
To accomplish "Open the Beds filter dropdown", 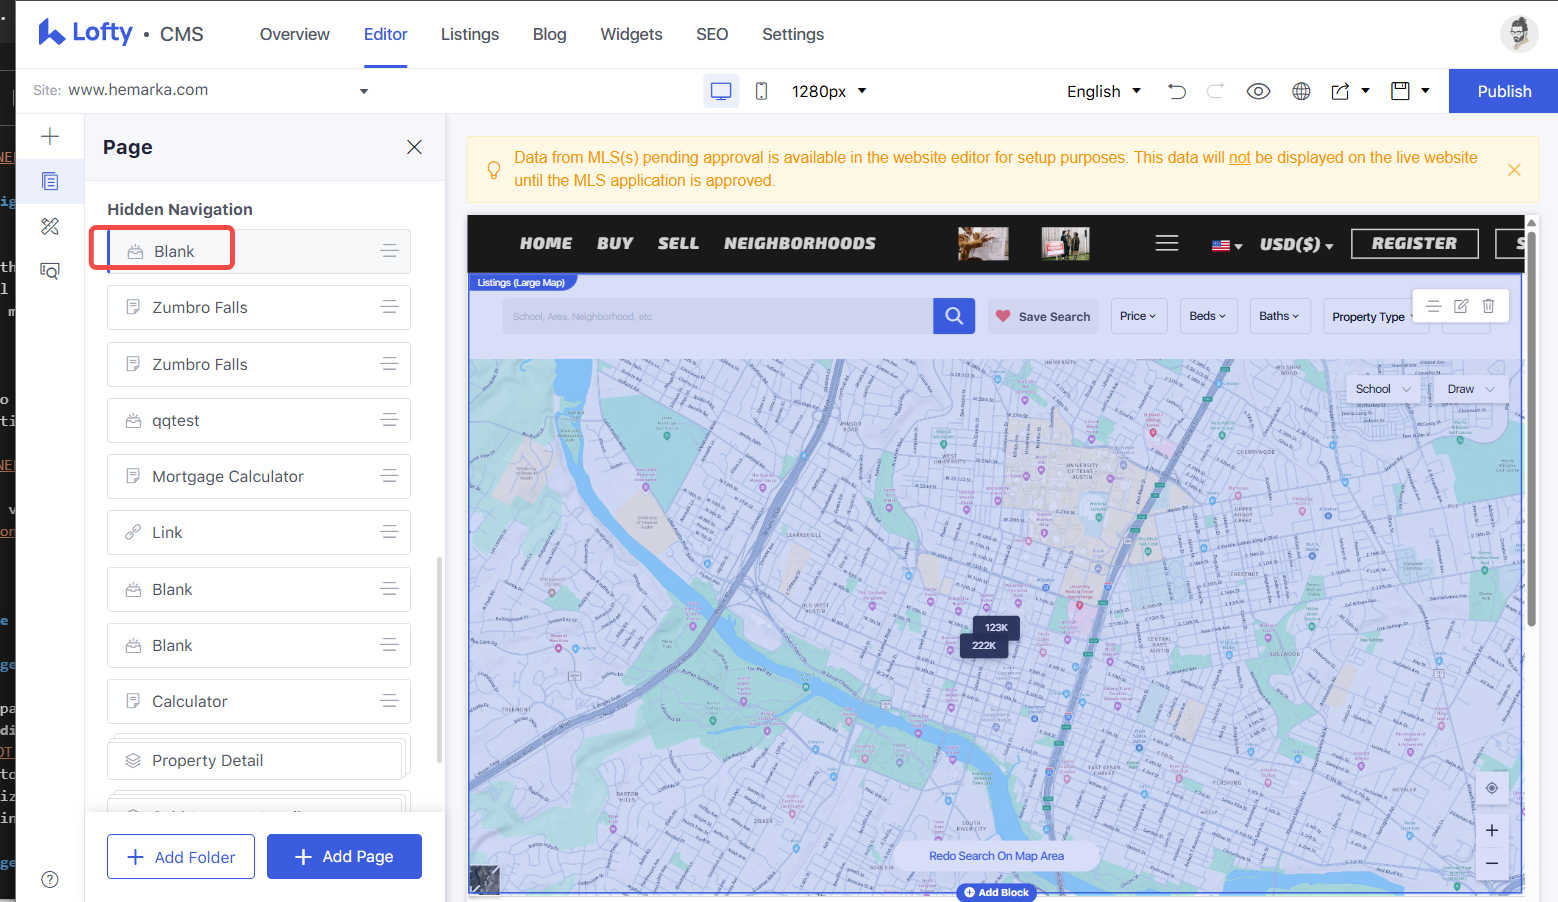I will coord(1208,316).
